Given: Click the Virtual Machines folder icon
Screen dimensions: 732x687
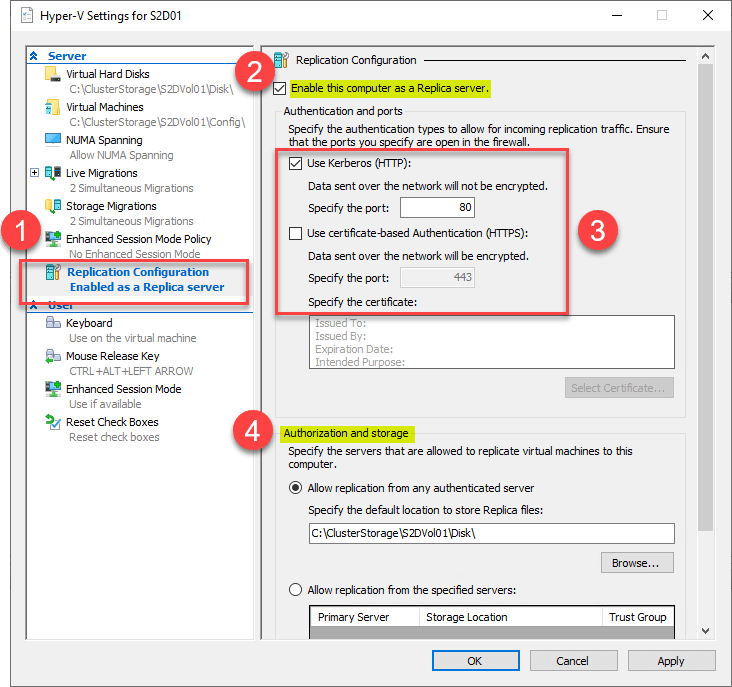Looking at the screenshot, I should (x=52, y=107).
